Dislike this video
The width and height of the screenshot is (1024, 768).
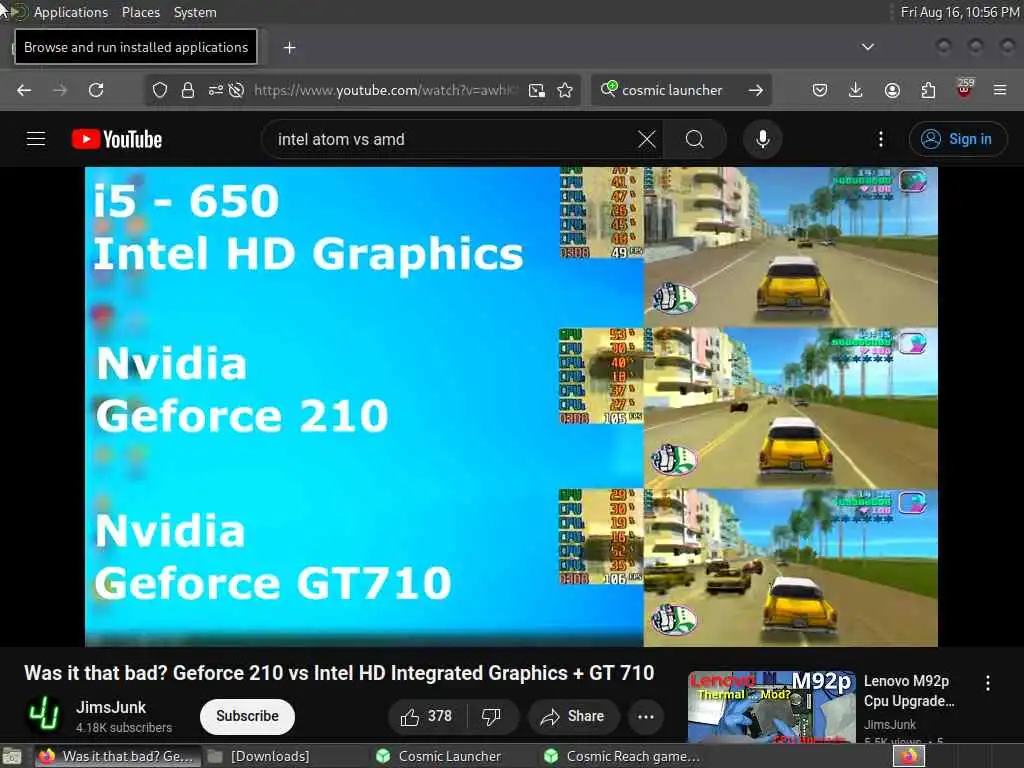click(492, 717)
